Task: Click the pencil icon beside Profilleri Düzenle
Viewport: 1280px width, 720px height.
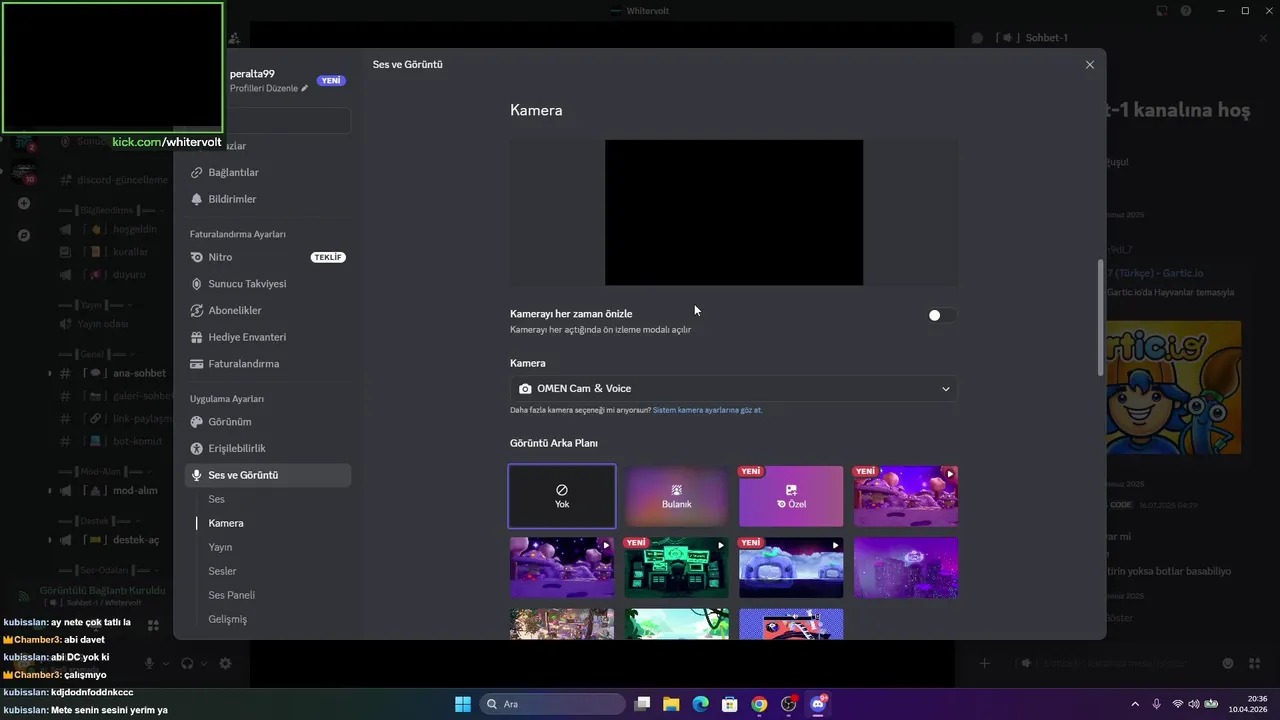Action: click(x=305, y=88)
